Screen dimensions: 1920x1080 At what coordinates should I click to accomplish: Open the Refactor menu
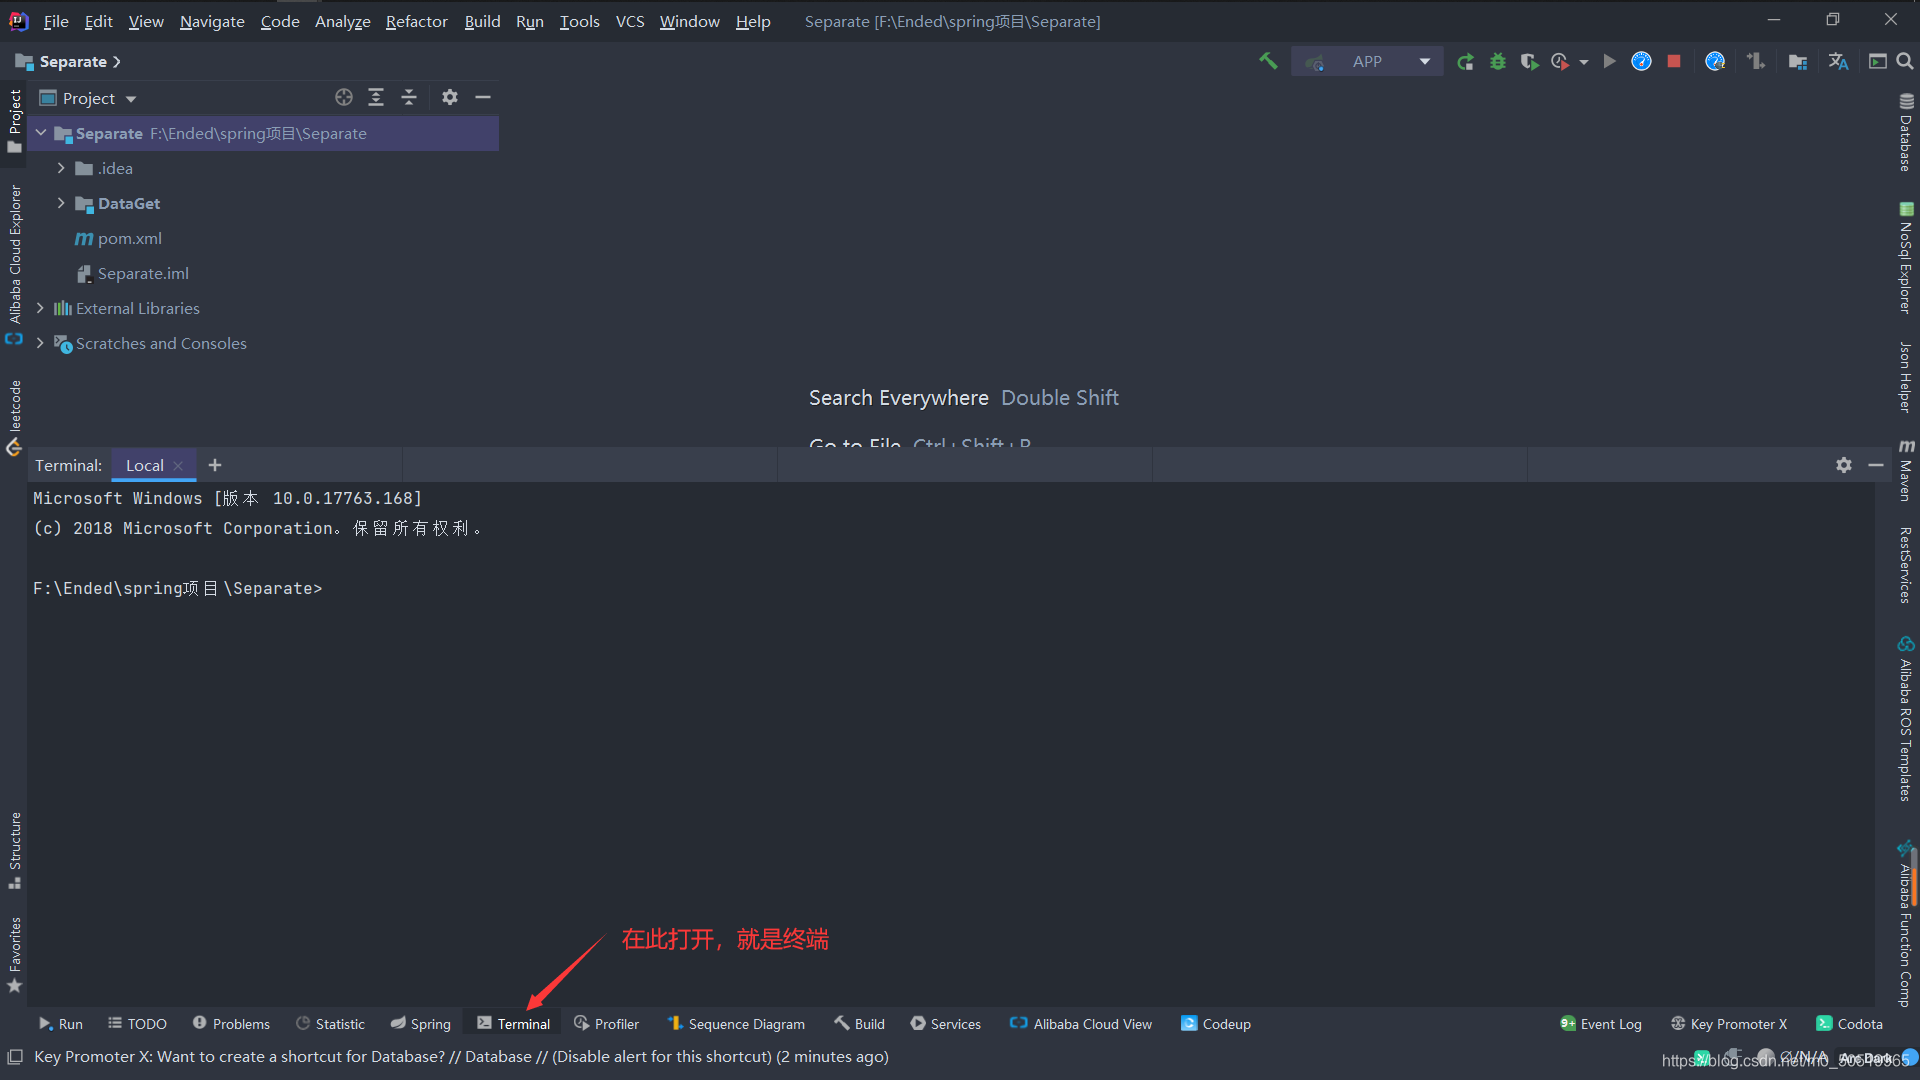[x=417, y=21]
